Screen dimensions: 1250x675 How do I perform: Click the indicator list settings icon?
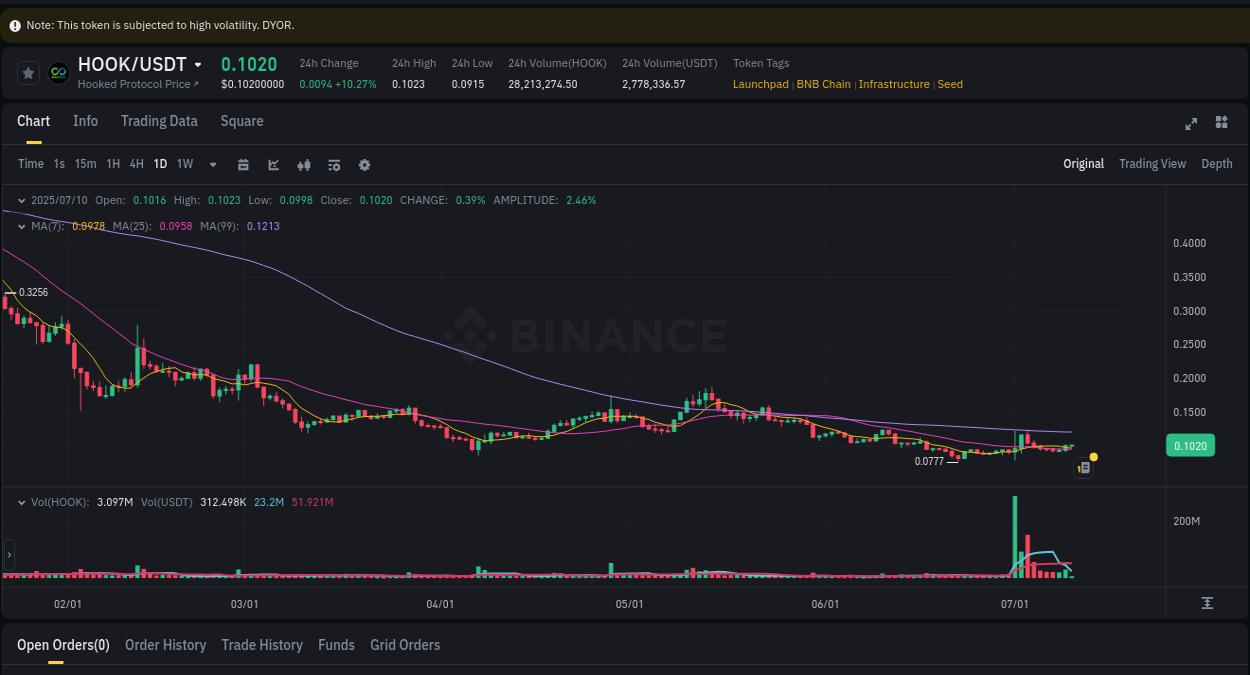333,164
